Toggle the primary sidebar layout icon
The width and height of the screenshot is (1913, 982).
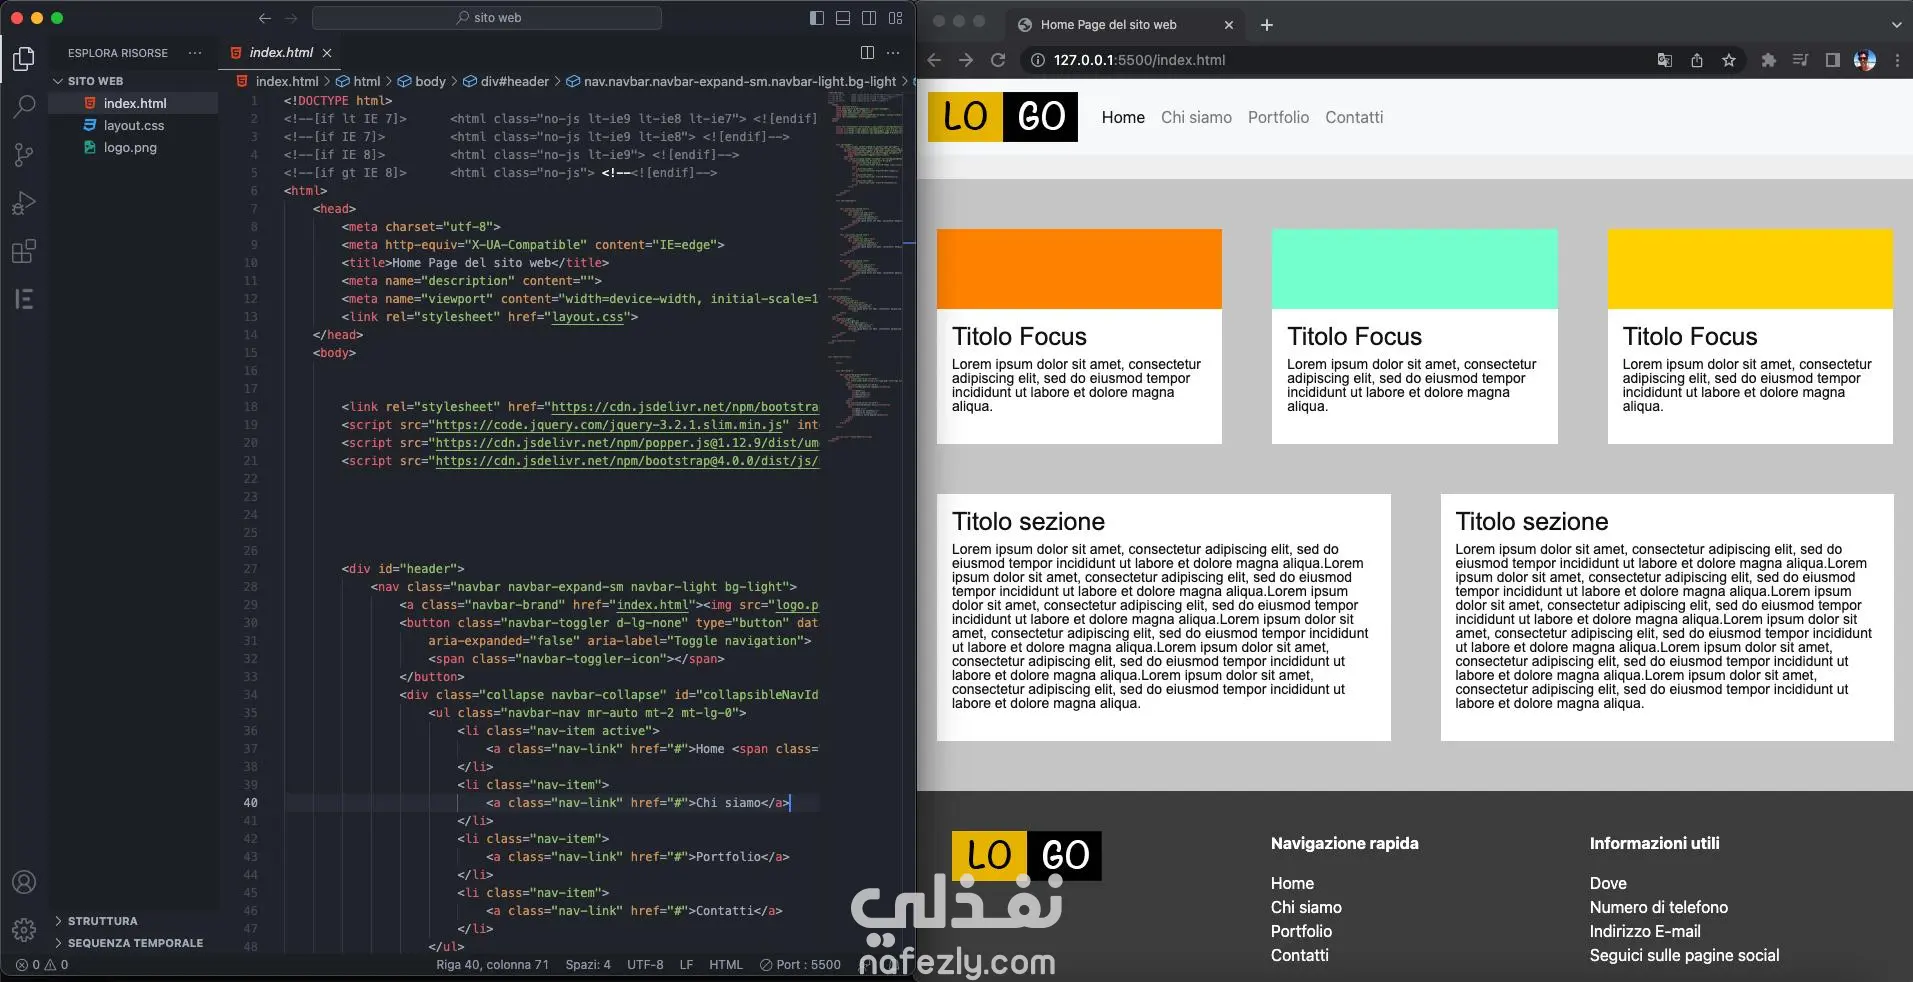pyautogui.click(x=817, y=18)
